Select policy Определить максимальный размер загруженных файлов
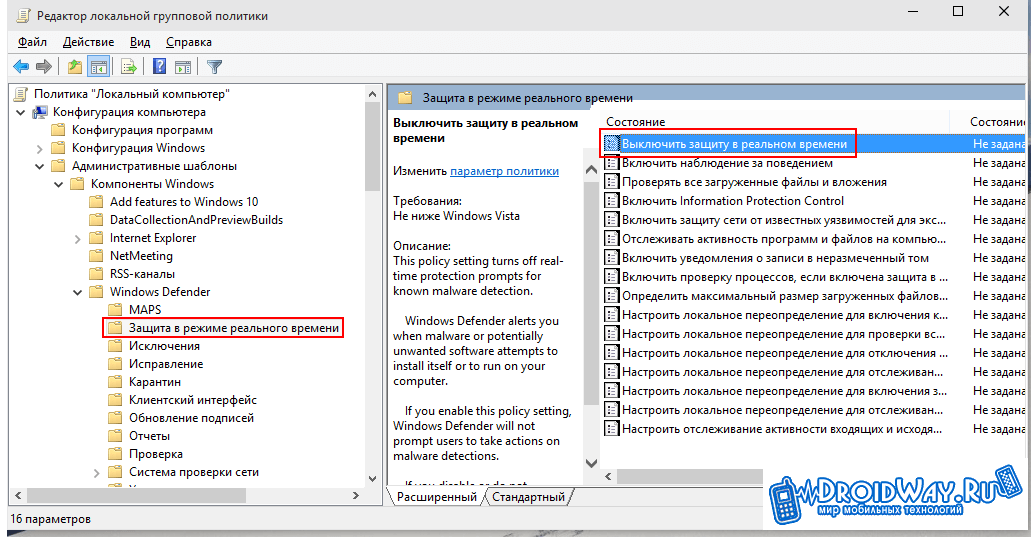This screenshot has height=537, width=1035. (x=785, y=296)
